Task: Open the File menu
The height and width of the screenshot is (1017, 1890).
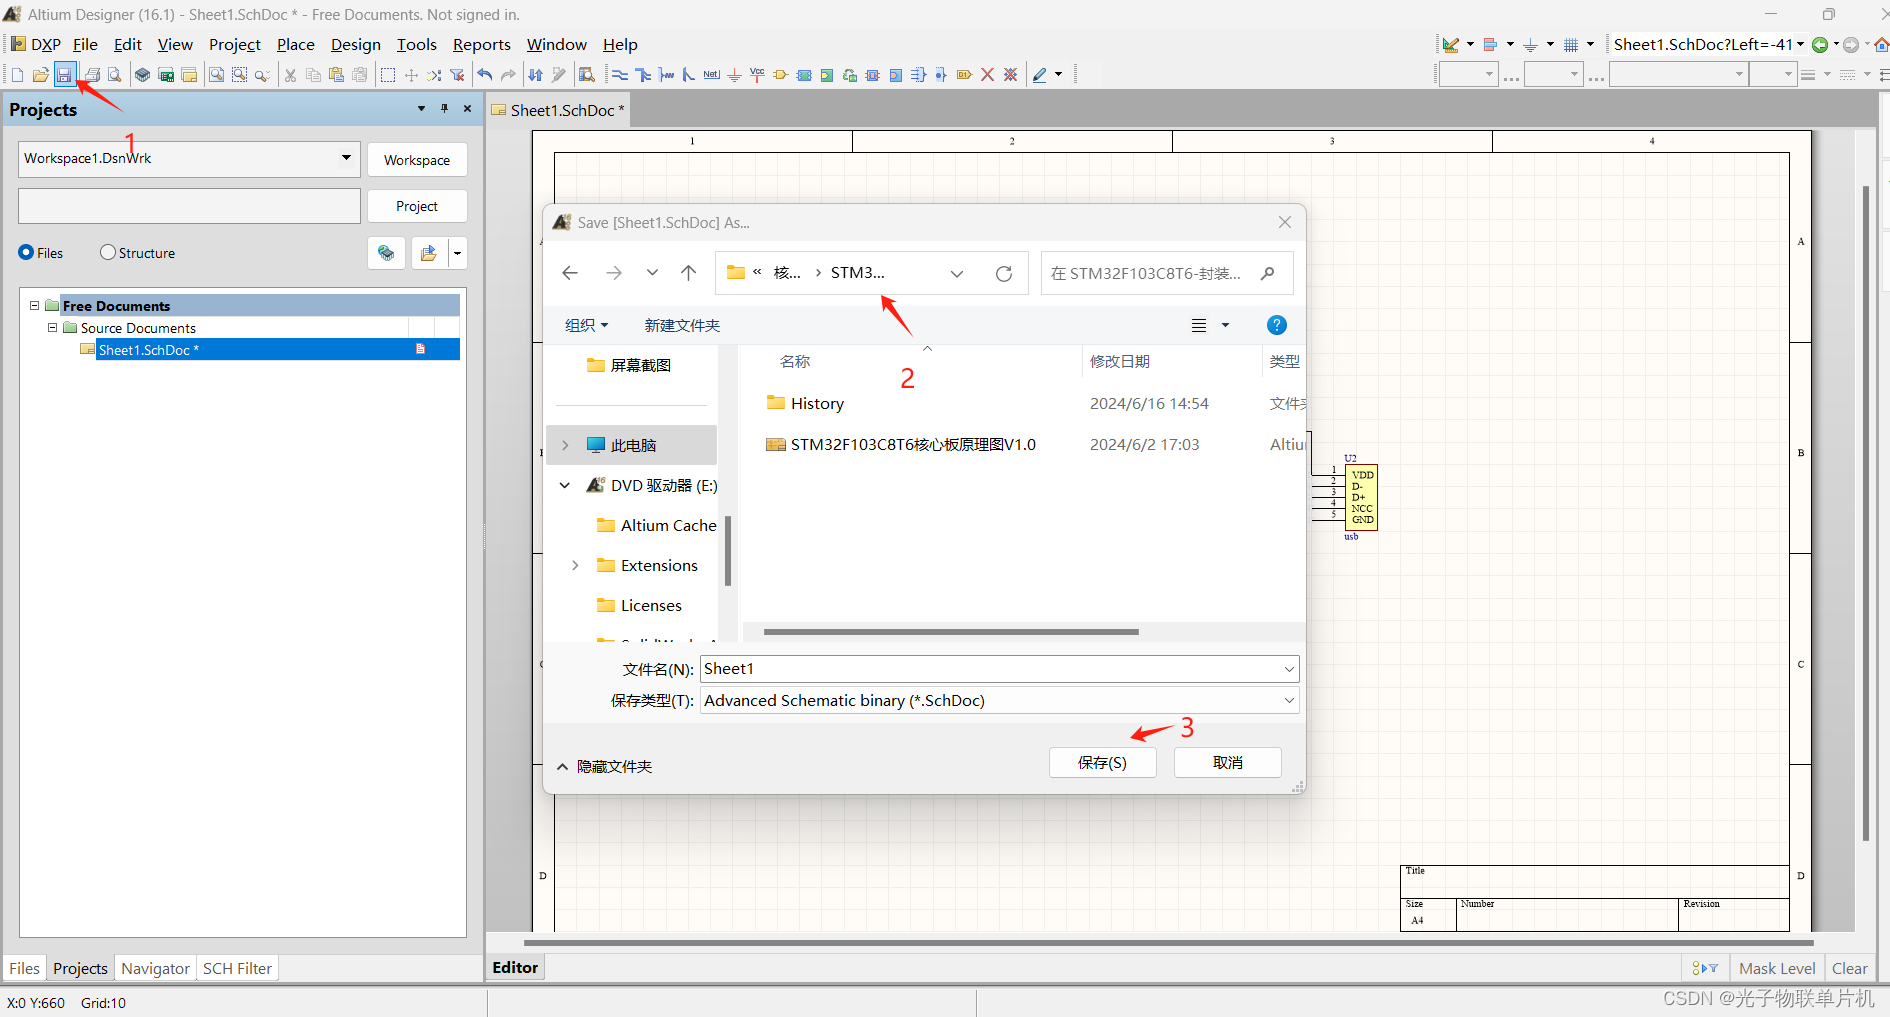Action: pos(85,44)
